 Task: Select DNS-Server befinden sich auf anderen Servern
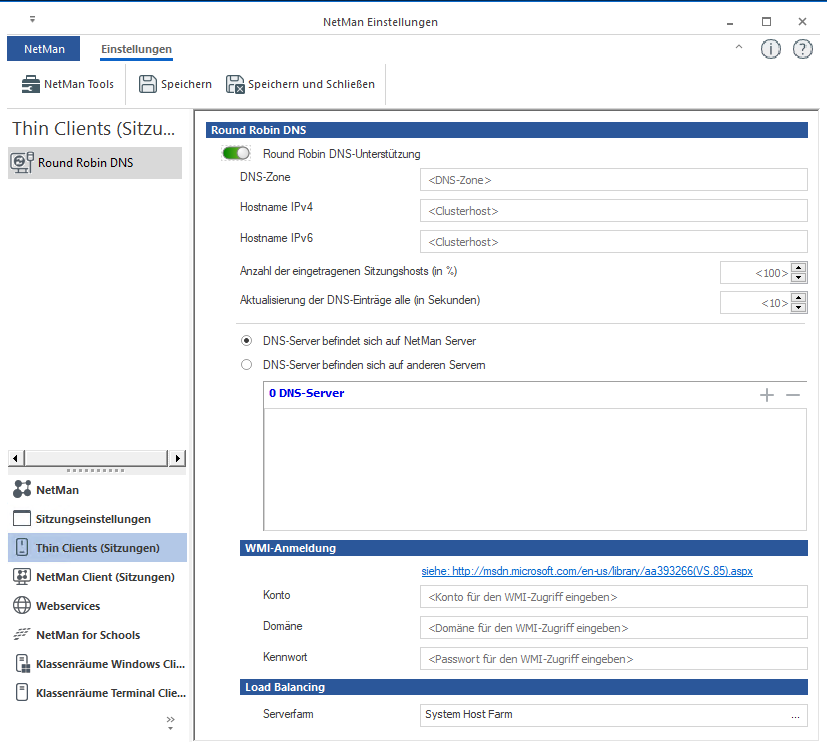[247, 365]
